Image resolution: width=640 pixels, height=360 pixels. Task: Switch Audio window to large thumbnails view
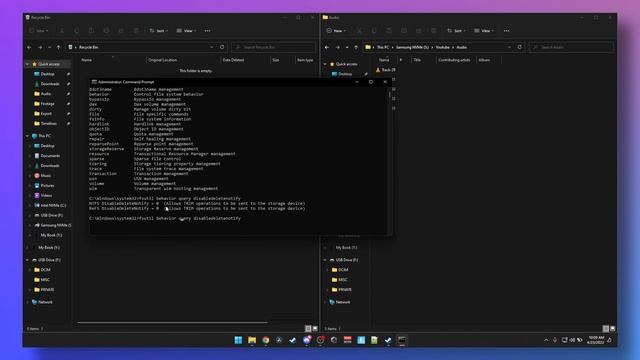(613, 329)
